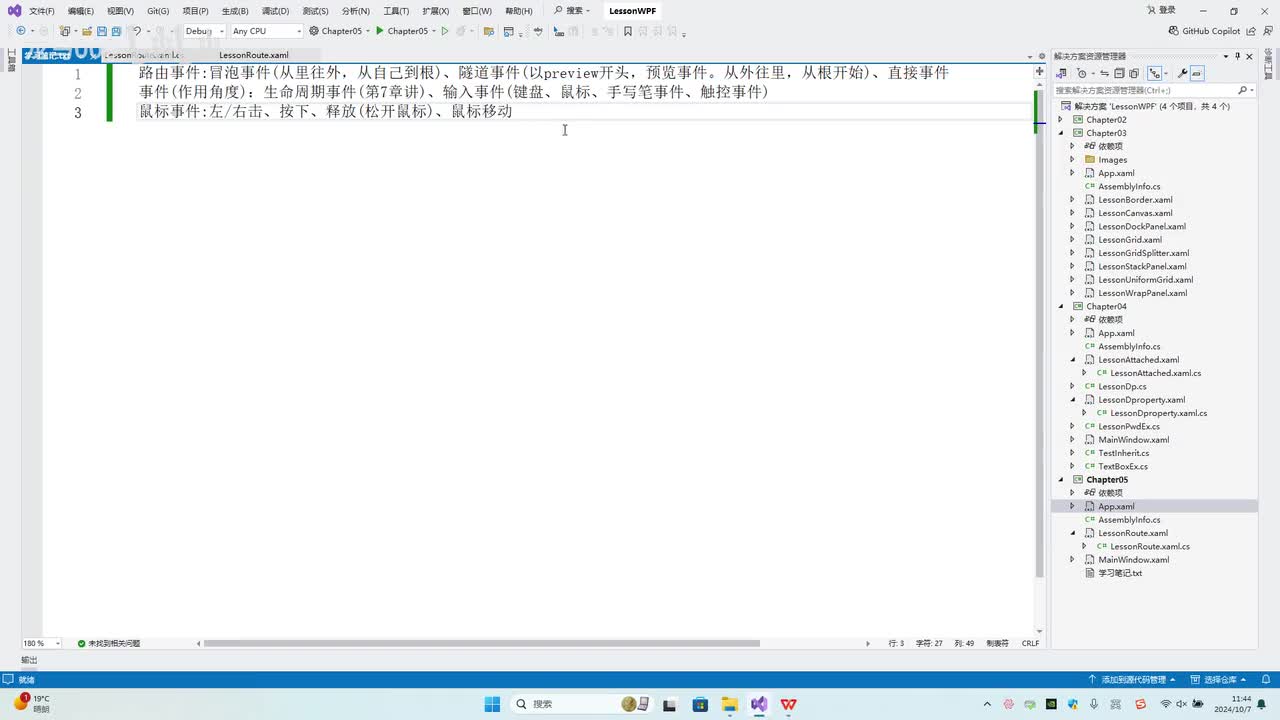Click Collapse All icon in Solution Explorer
Image resolution: width=1280 pixels, height=720 pixels.
tap(1119, 73)
